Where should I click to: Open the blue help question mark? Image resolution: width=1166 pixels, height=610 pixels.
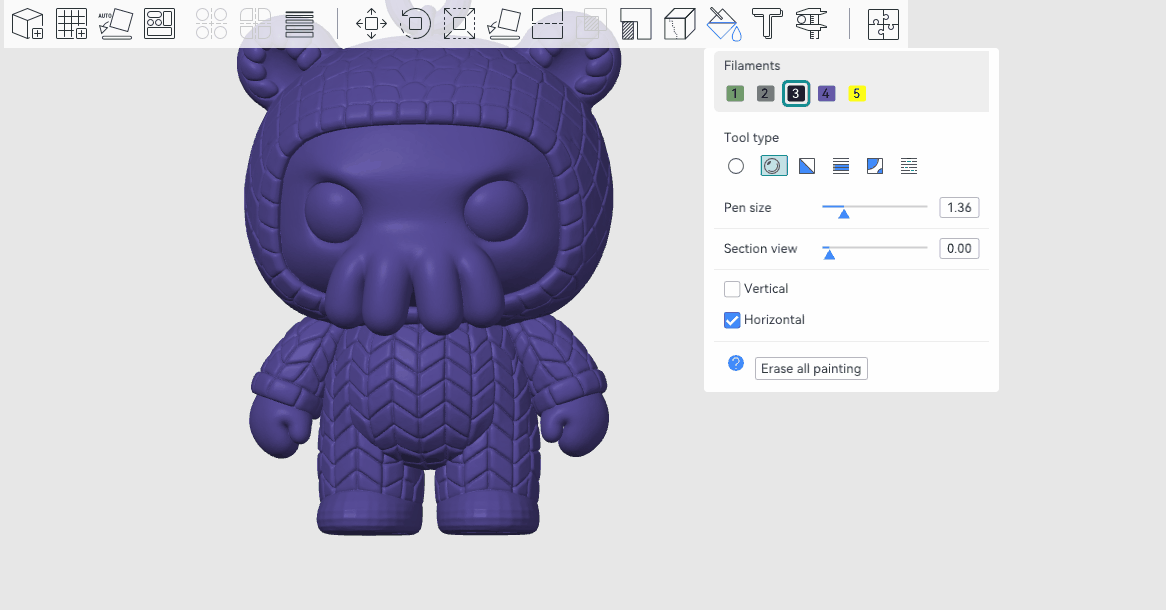tap(735, 363)
